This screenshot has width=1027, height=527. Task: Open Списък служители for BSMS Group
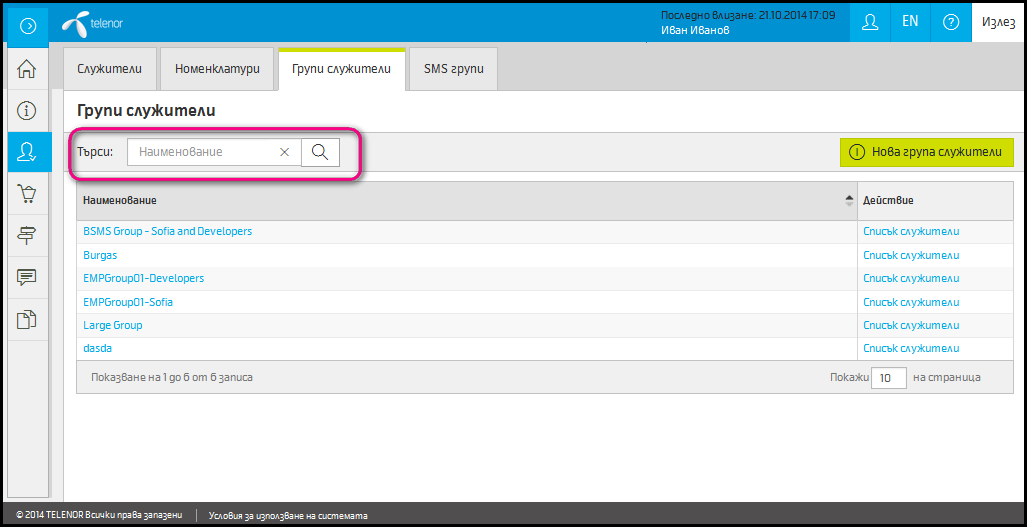(911, 231)
